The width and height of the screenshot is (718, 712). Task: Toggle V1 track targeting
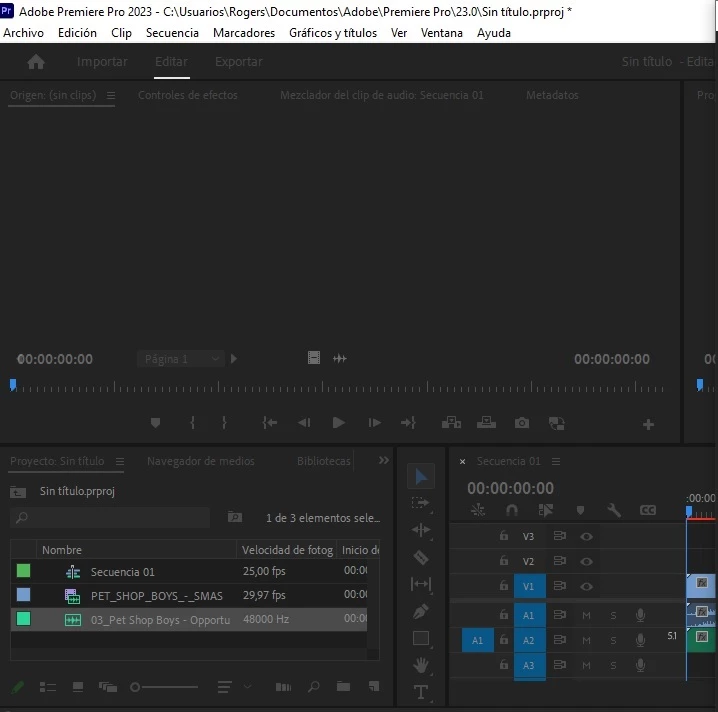(x=529, y=586)
